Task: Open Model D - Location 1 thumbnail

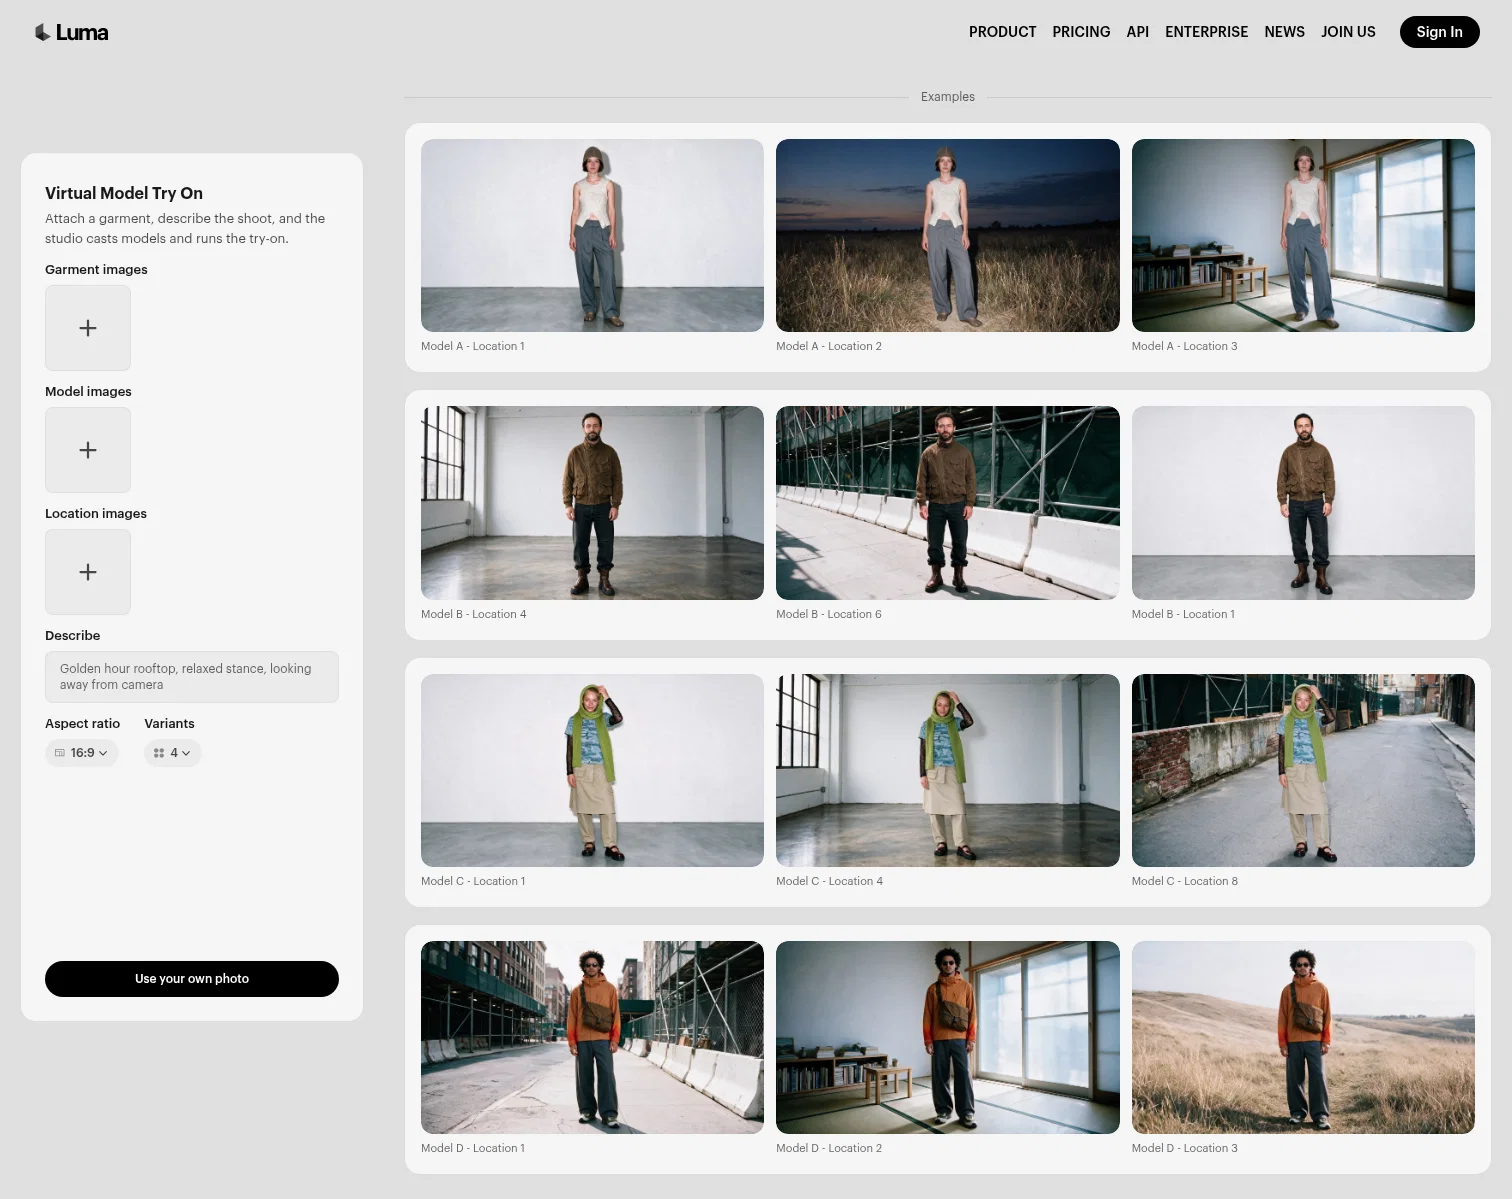Action: [592, 1037]
